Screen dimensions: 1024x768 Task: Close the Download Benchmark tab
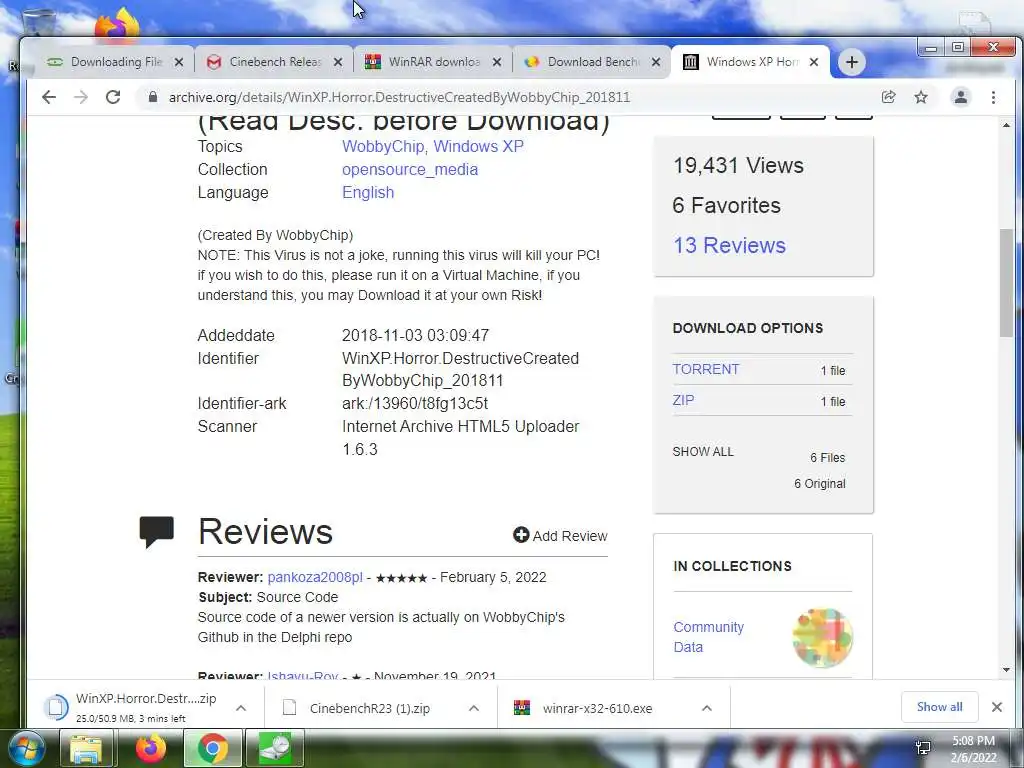coord(656,62)
